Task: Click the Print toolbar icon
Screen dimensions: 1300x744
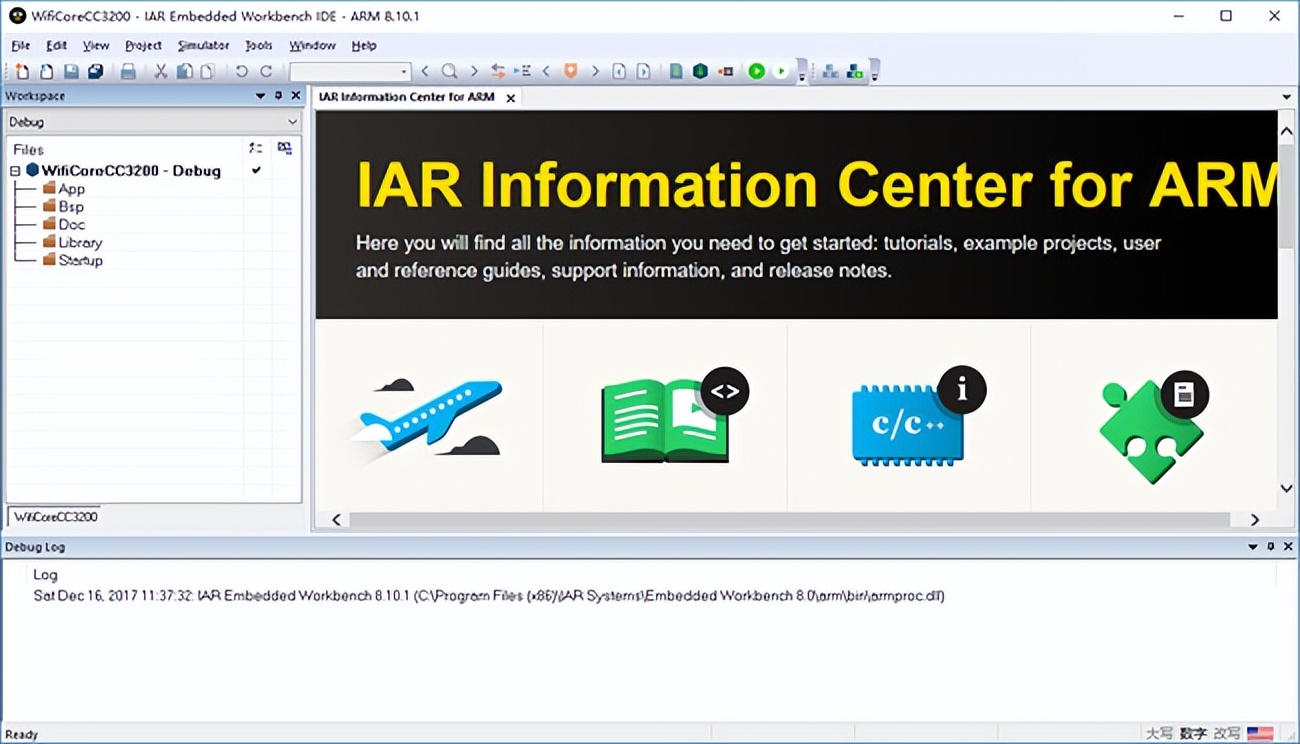Action: 128,71
